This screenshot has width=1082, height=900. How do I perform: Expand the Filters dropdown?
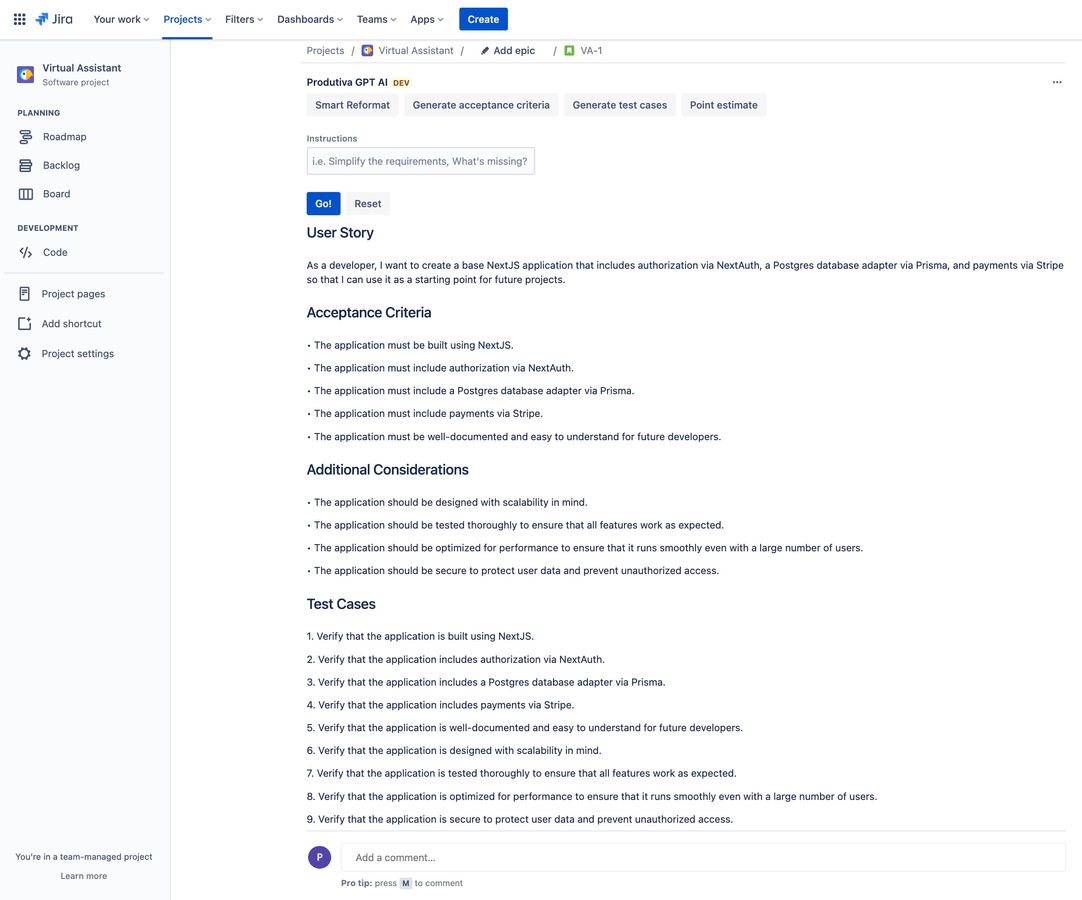244,19
